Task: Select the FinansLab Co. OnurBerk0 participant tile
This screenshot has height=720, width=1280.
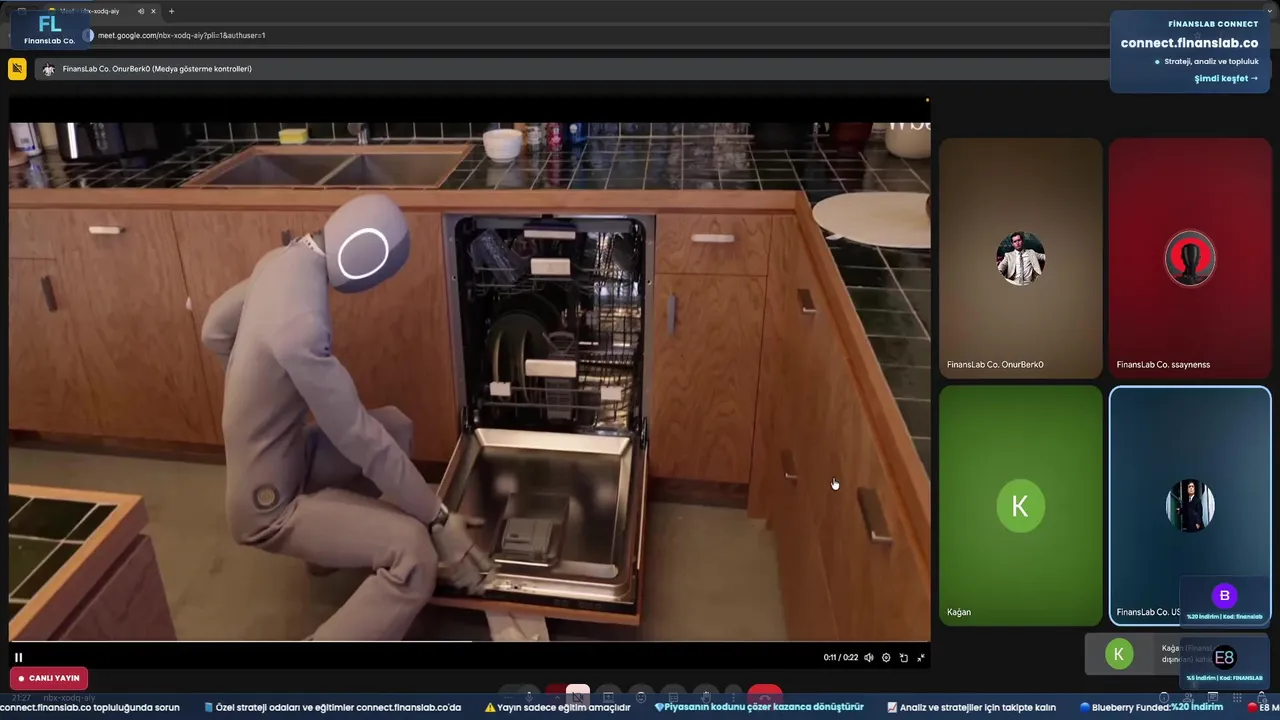Action: pos(1020,258)
